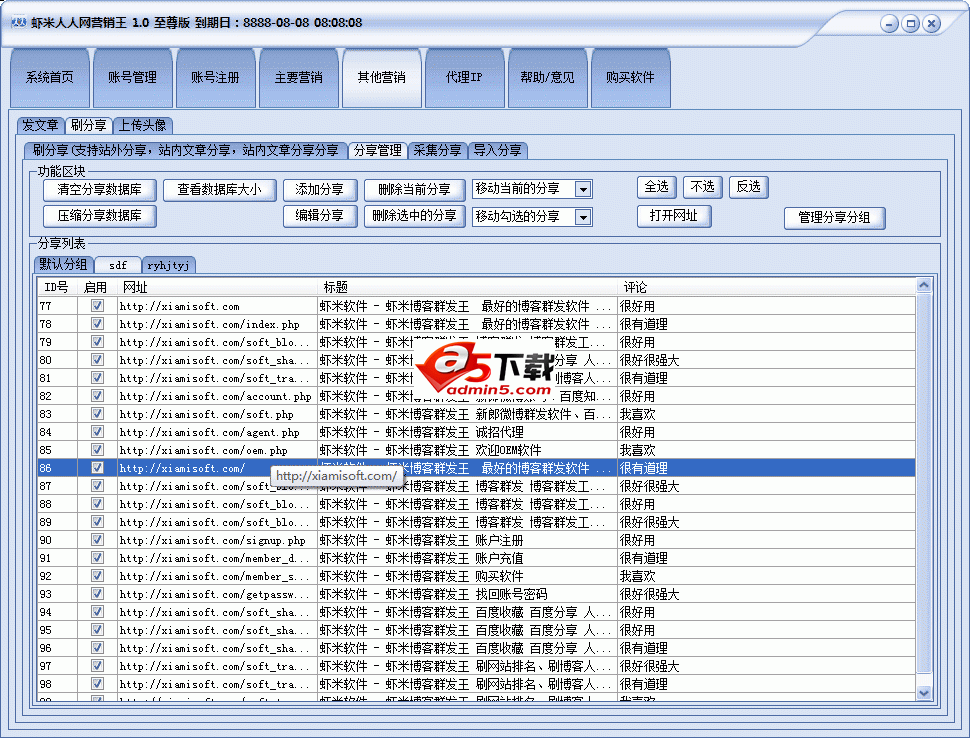
Task: Uncheck the enable box for ID 77
Action: (x=97, y=306)
